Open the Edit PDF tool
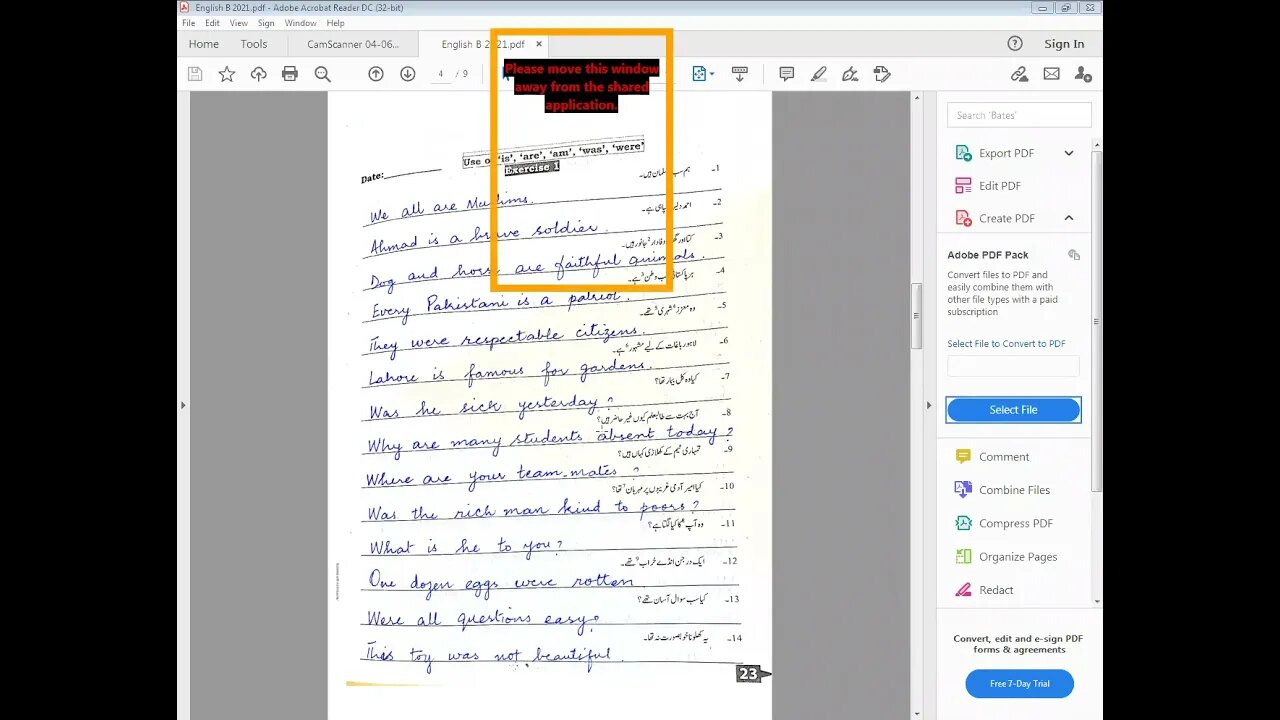The width and height of the screenshot is (1280, 720). [999, 186]
